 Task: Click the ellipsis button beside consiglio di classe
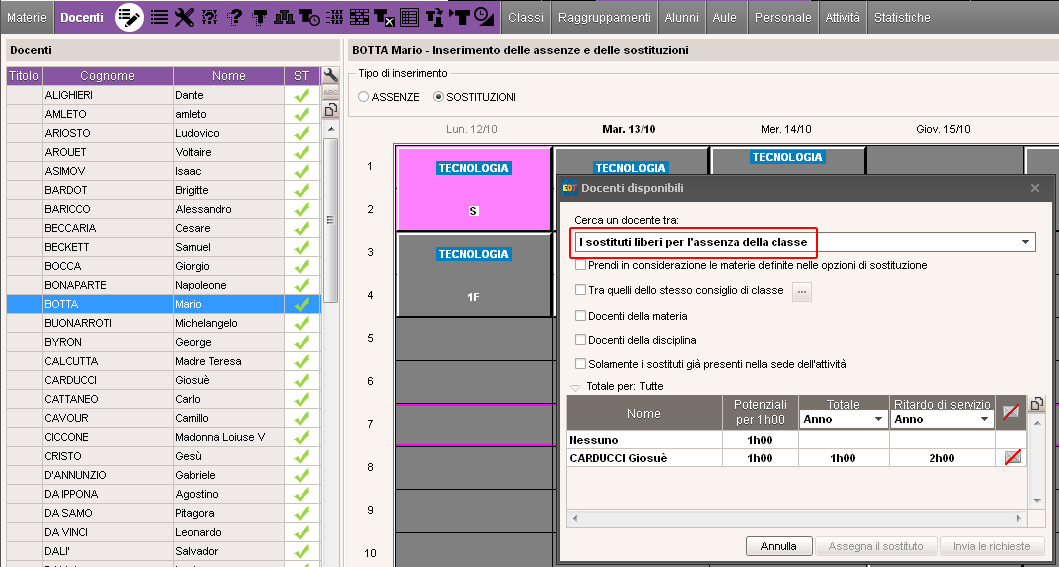801,291
